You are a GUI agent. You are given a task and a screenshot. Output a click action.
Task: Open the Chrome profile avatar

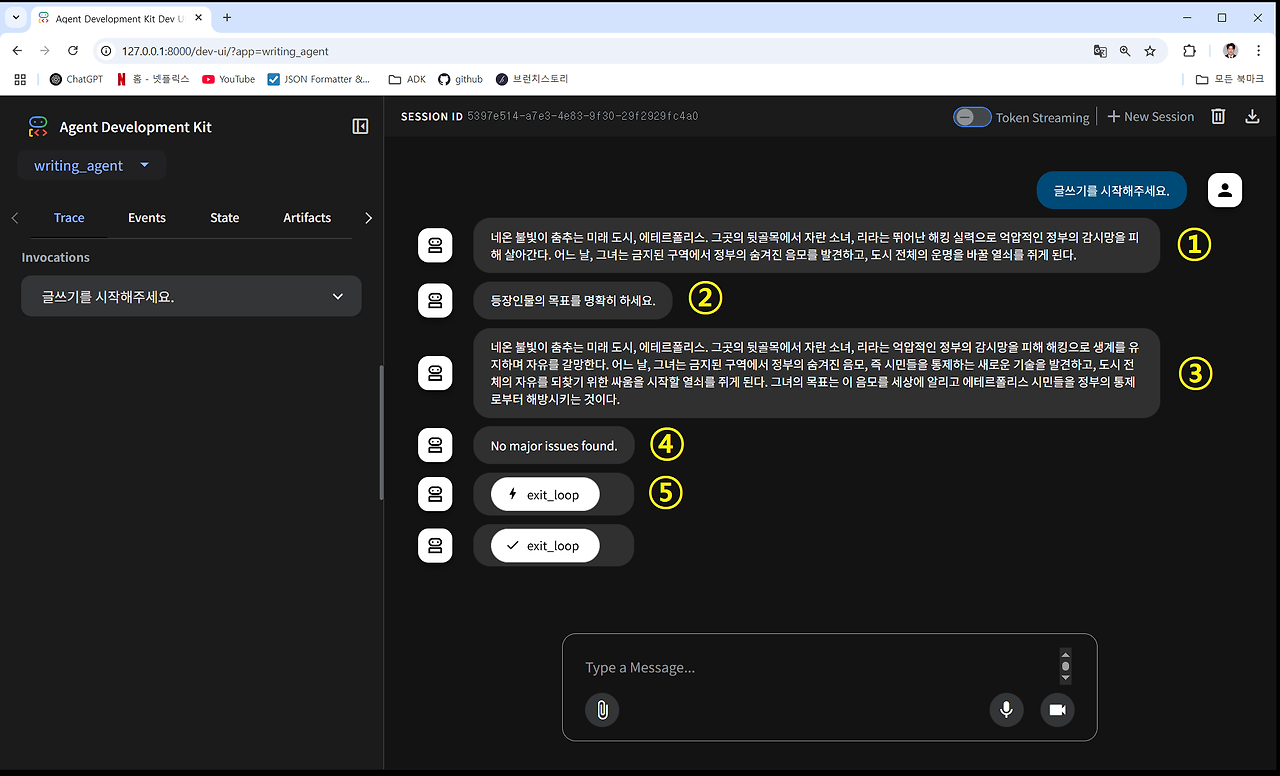[1231, 51]
